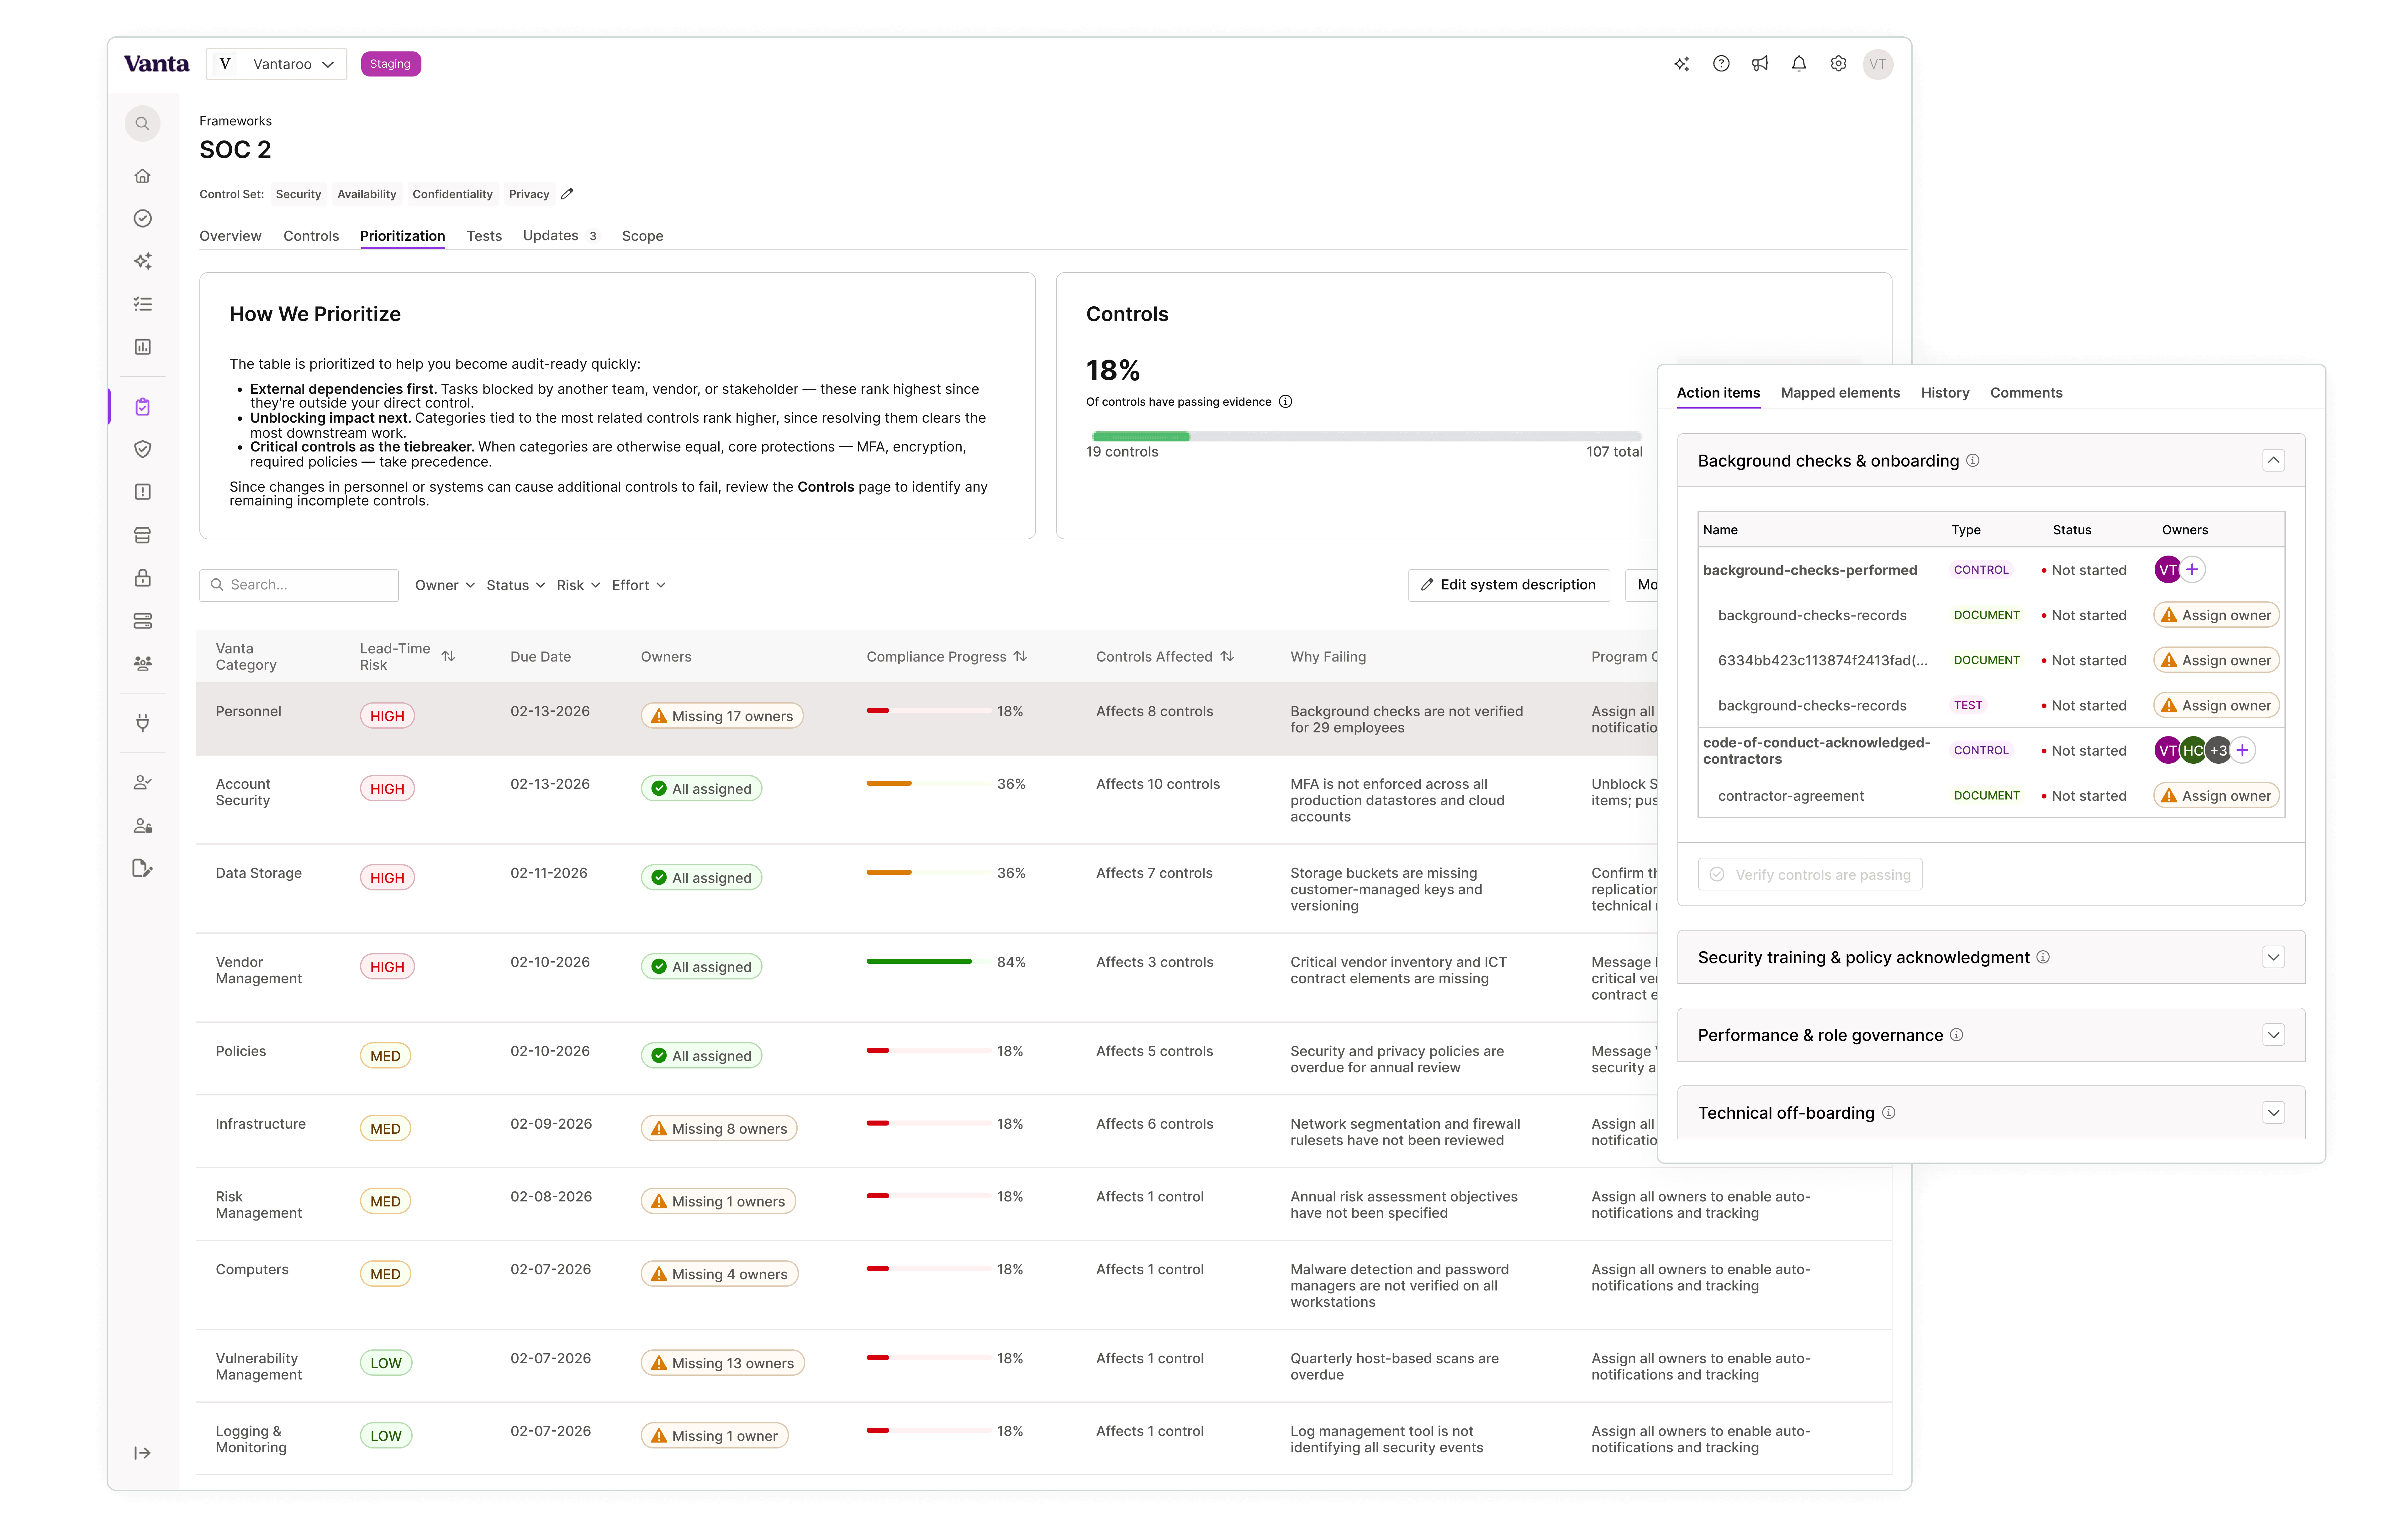This screenshot has width=2408, height=1530.
Task: Assign owner for background-checks-records TEST row
Action: (x=2216, y=705)
